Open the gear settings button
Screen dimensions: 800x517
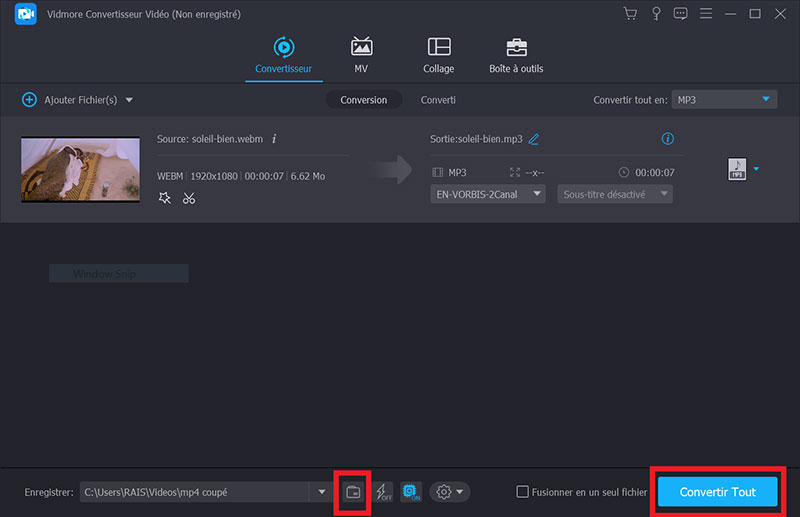(x=449, y=492)
